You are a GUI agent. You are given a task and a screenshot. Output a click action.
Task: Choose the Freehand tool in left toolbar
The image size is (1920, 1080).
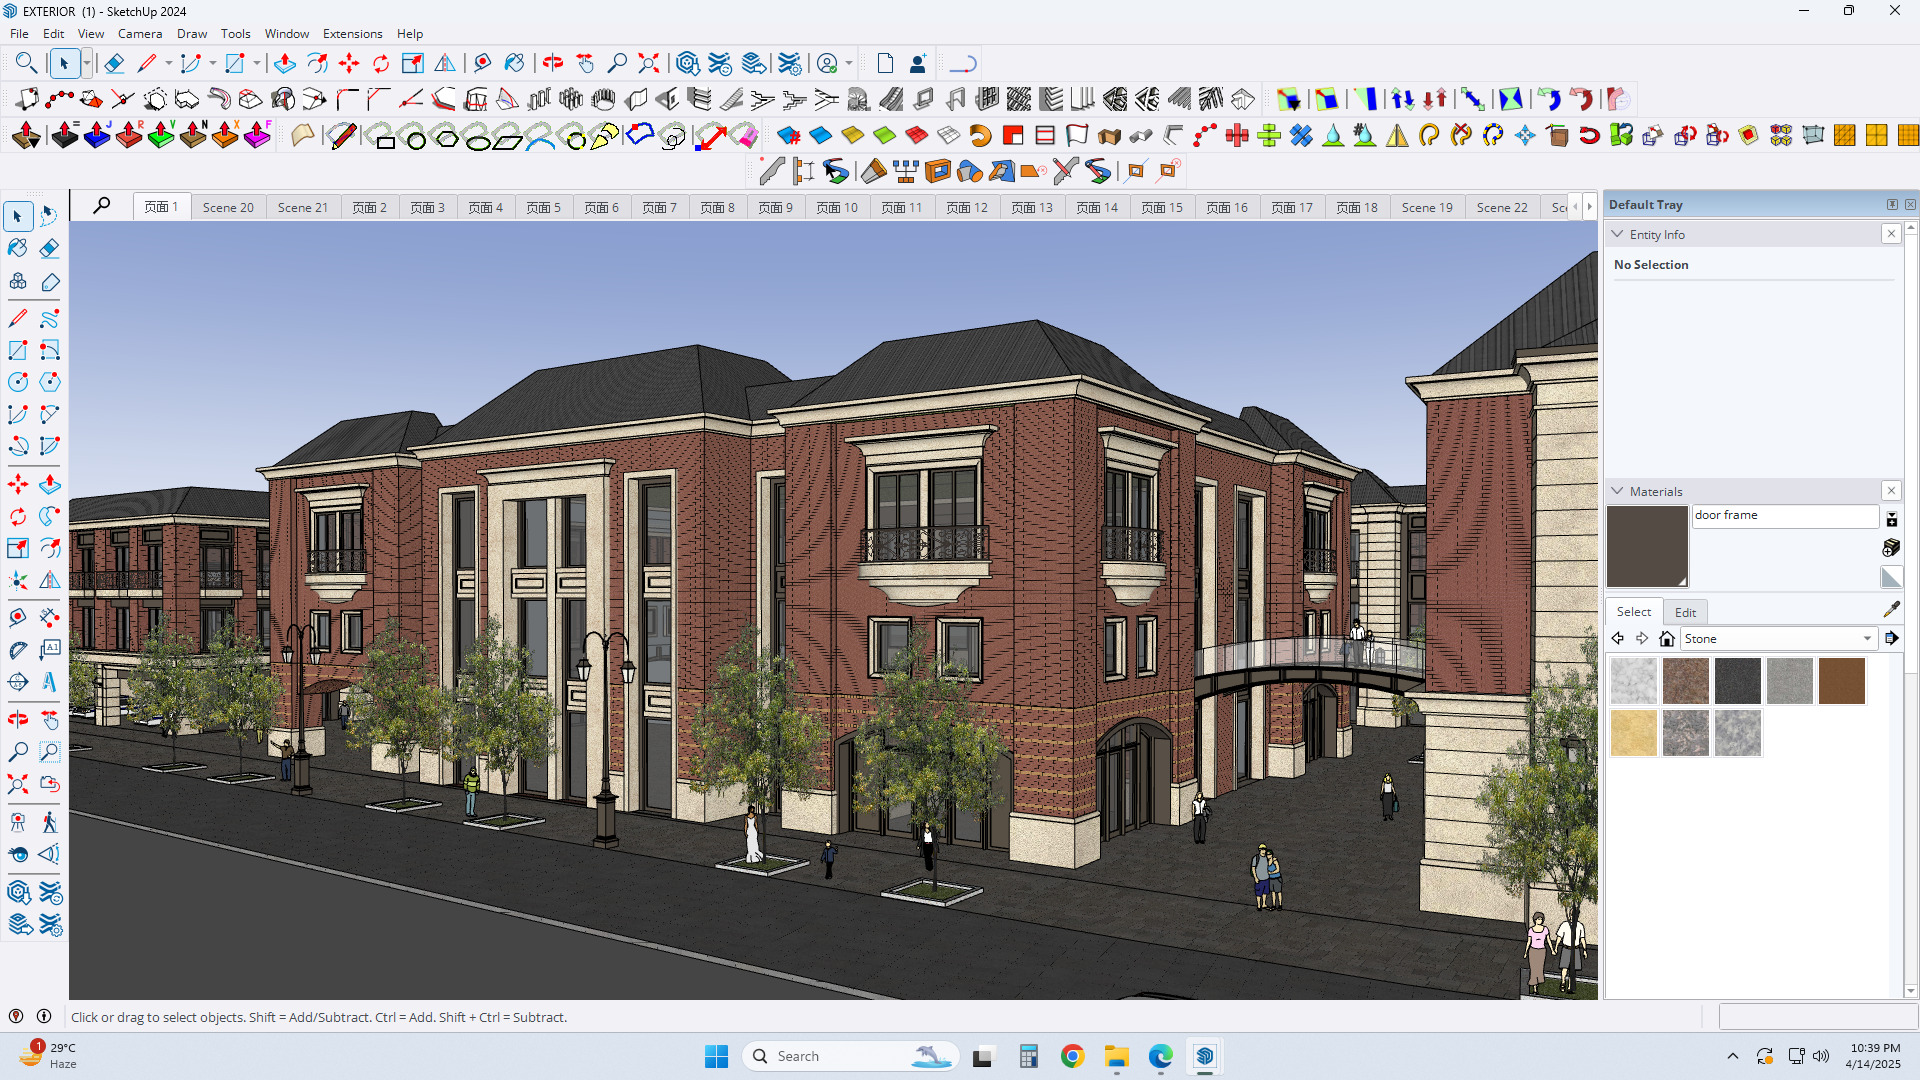(x=50, y=318)
